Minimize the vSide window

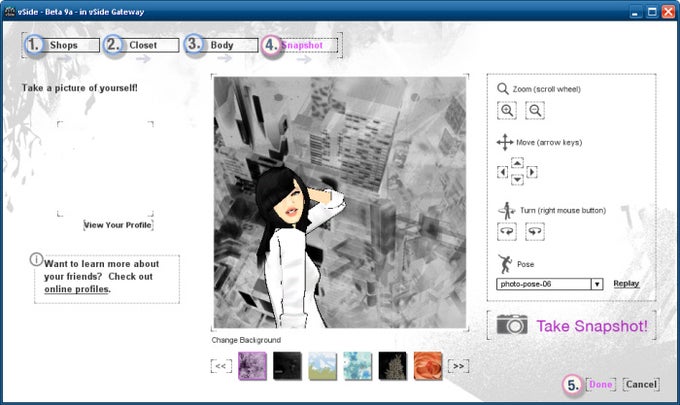click(x=635, y=12)
